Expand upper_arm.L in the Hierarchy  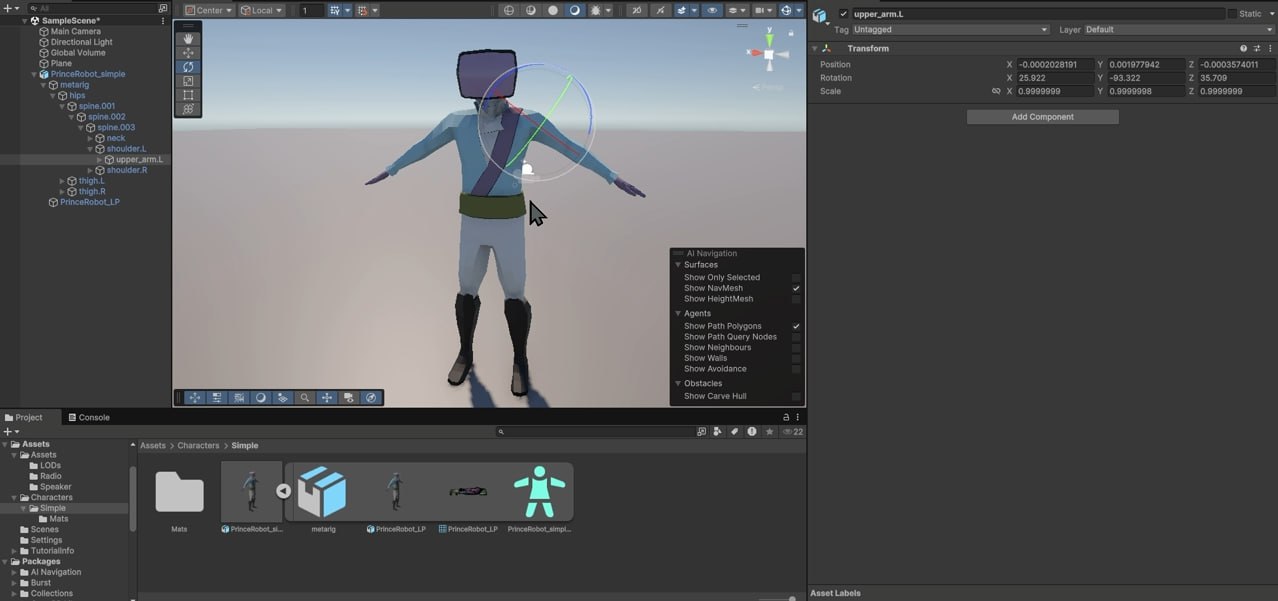(x=99, y=160)
